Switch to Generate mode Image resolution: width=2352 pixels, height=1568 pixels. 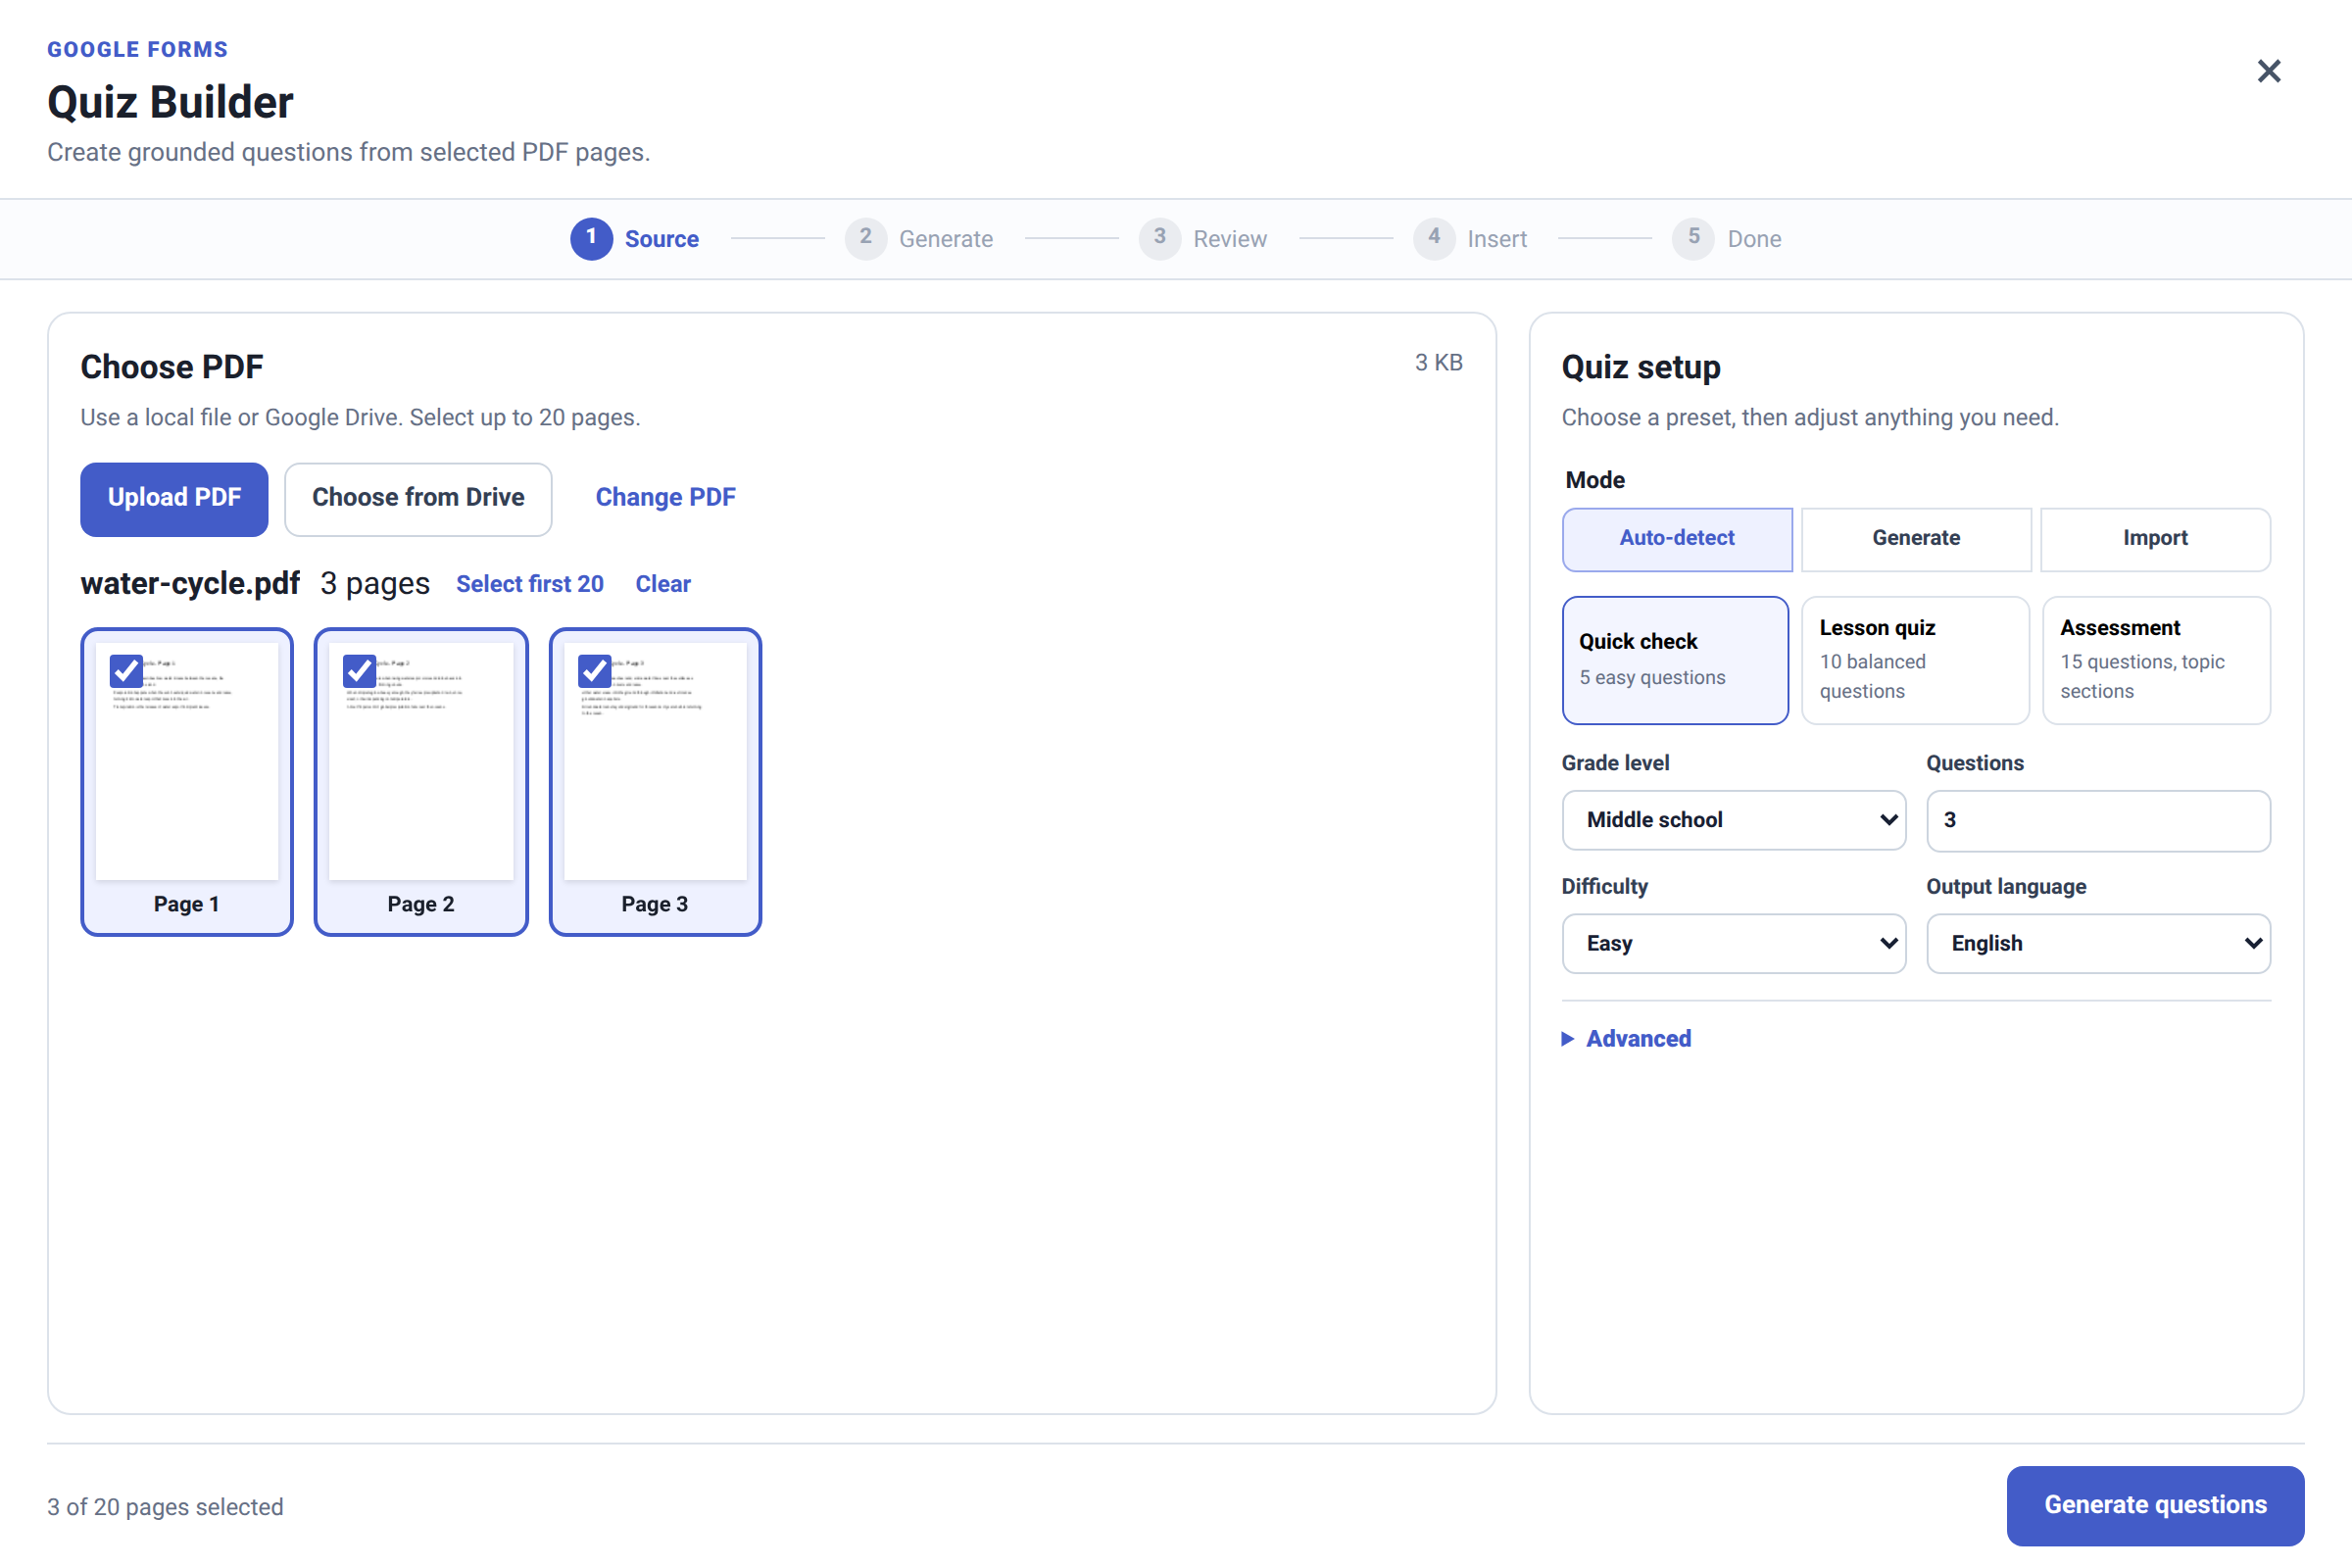[x=1916, y=538]
